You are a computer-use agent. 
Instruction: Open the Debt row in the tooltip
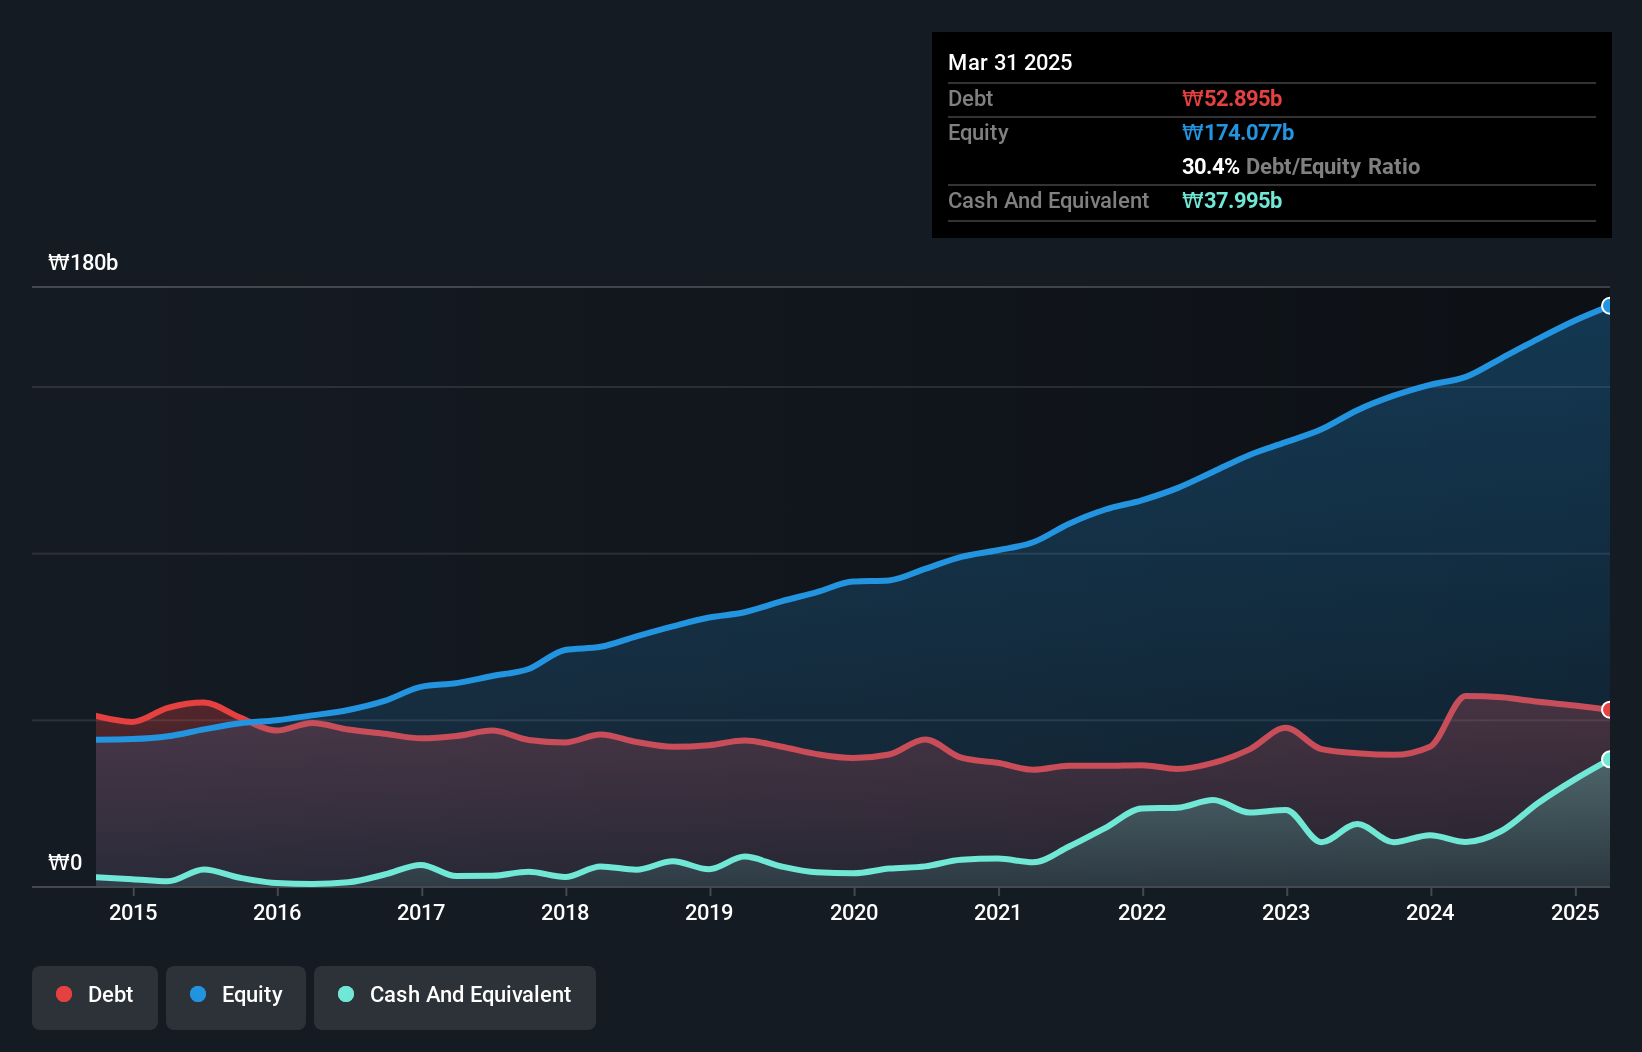click(x=970, y=99)
